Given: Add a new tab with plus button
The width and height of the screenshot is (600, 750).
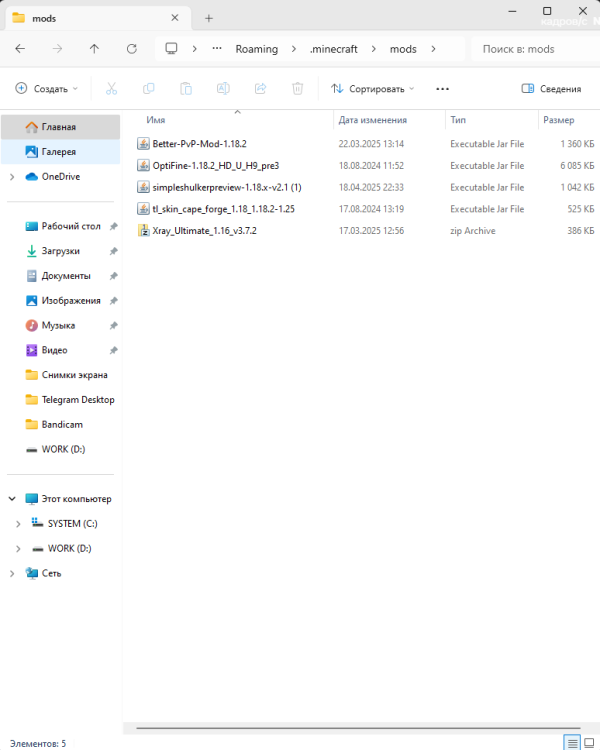Looking at the screenshot, I should click(x=209, y=18).
